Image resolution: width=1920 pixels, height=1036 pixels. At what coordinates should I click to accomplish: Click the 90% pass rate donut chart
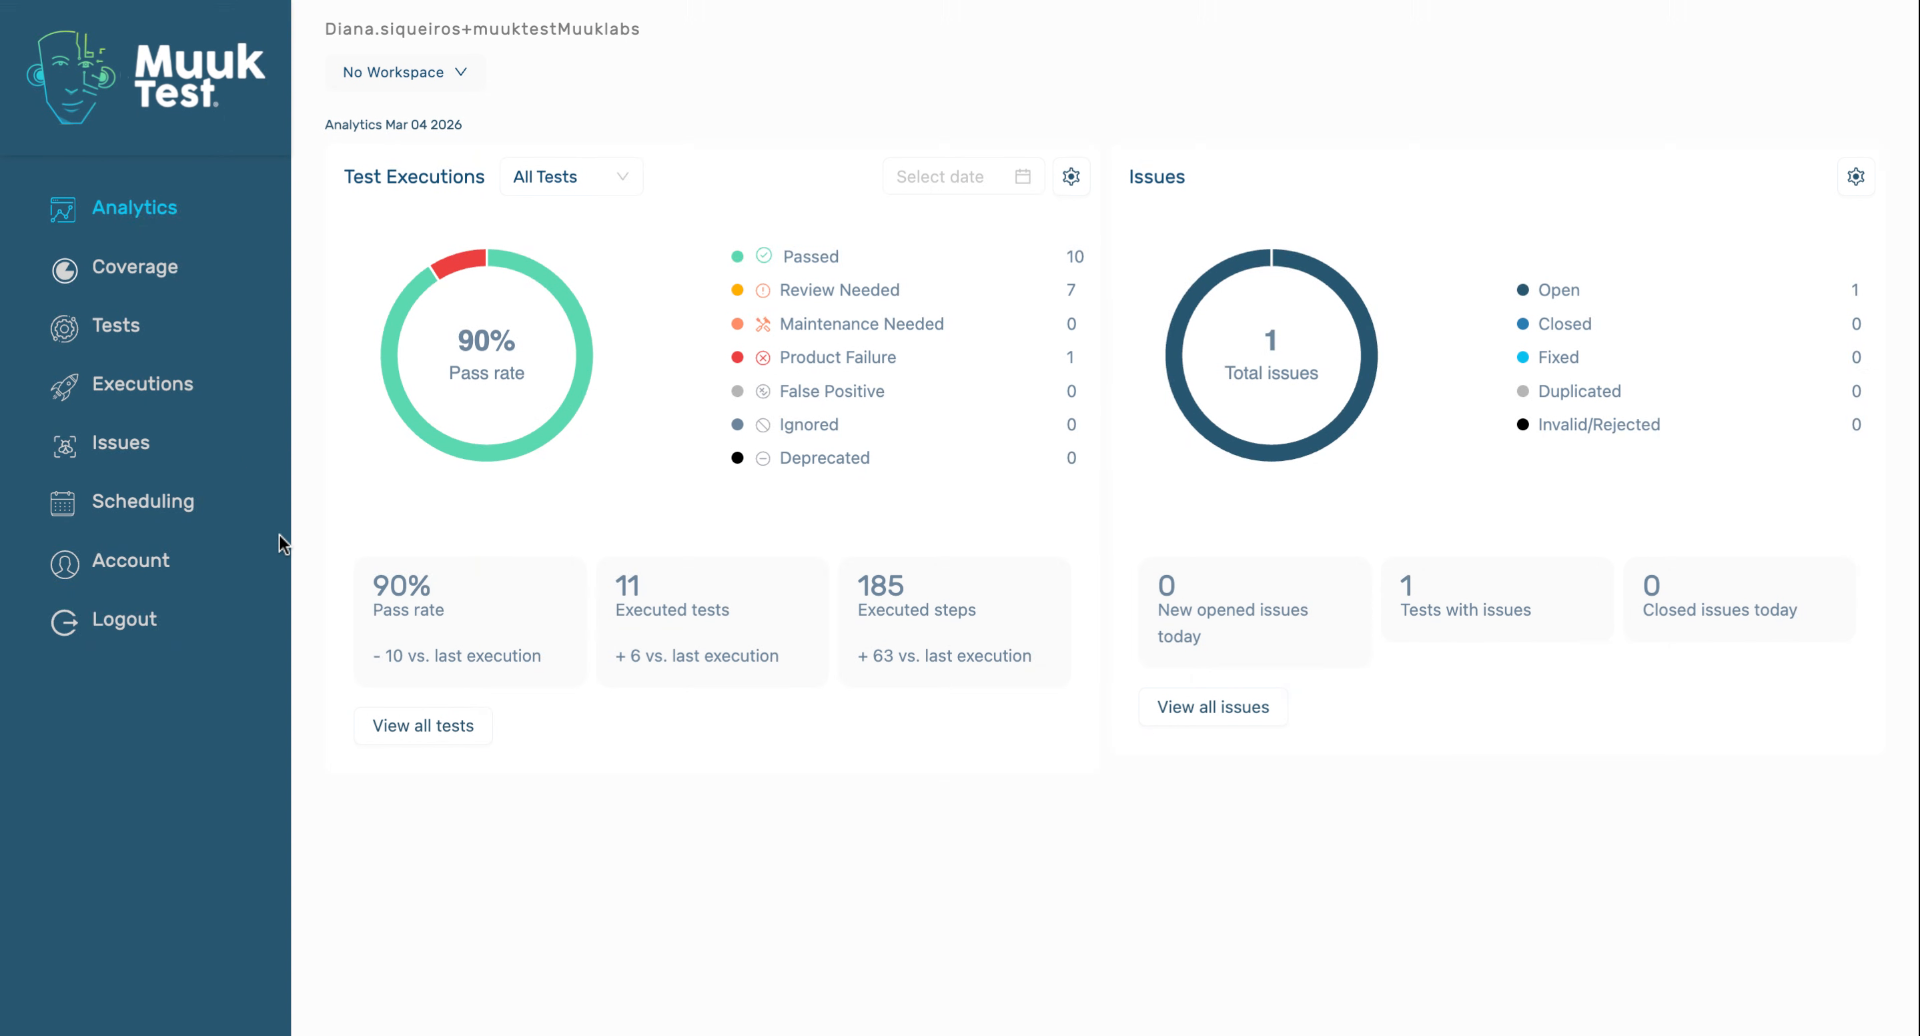pyautogui.click(x=486, y=355)
